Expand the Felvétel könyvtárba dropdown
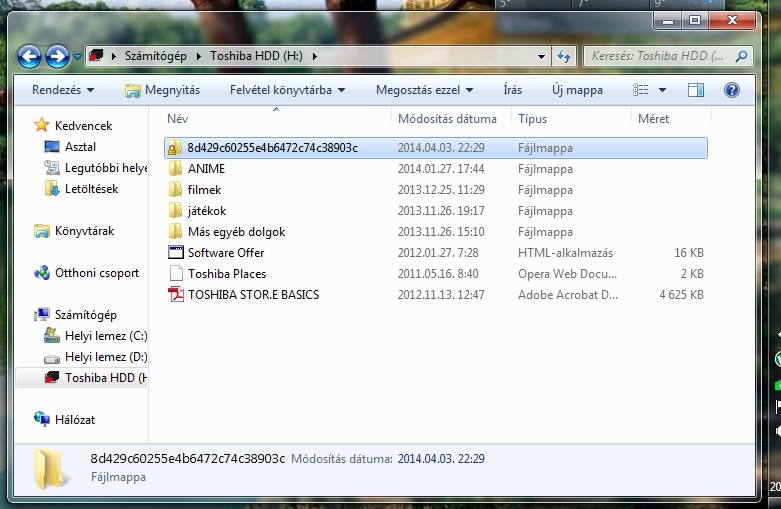This screenshot has height=509, width=781. (287, 90)
